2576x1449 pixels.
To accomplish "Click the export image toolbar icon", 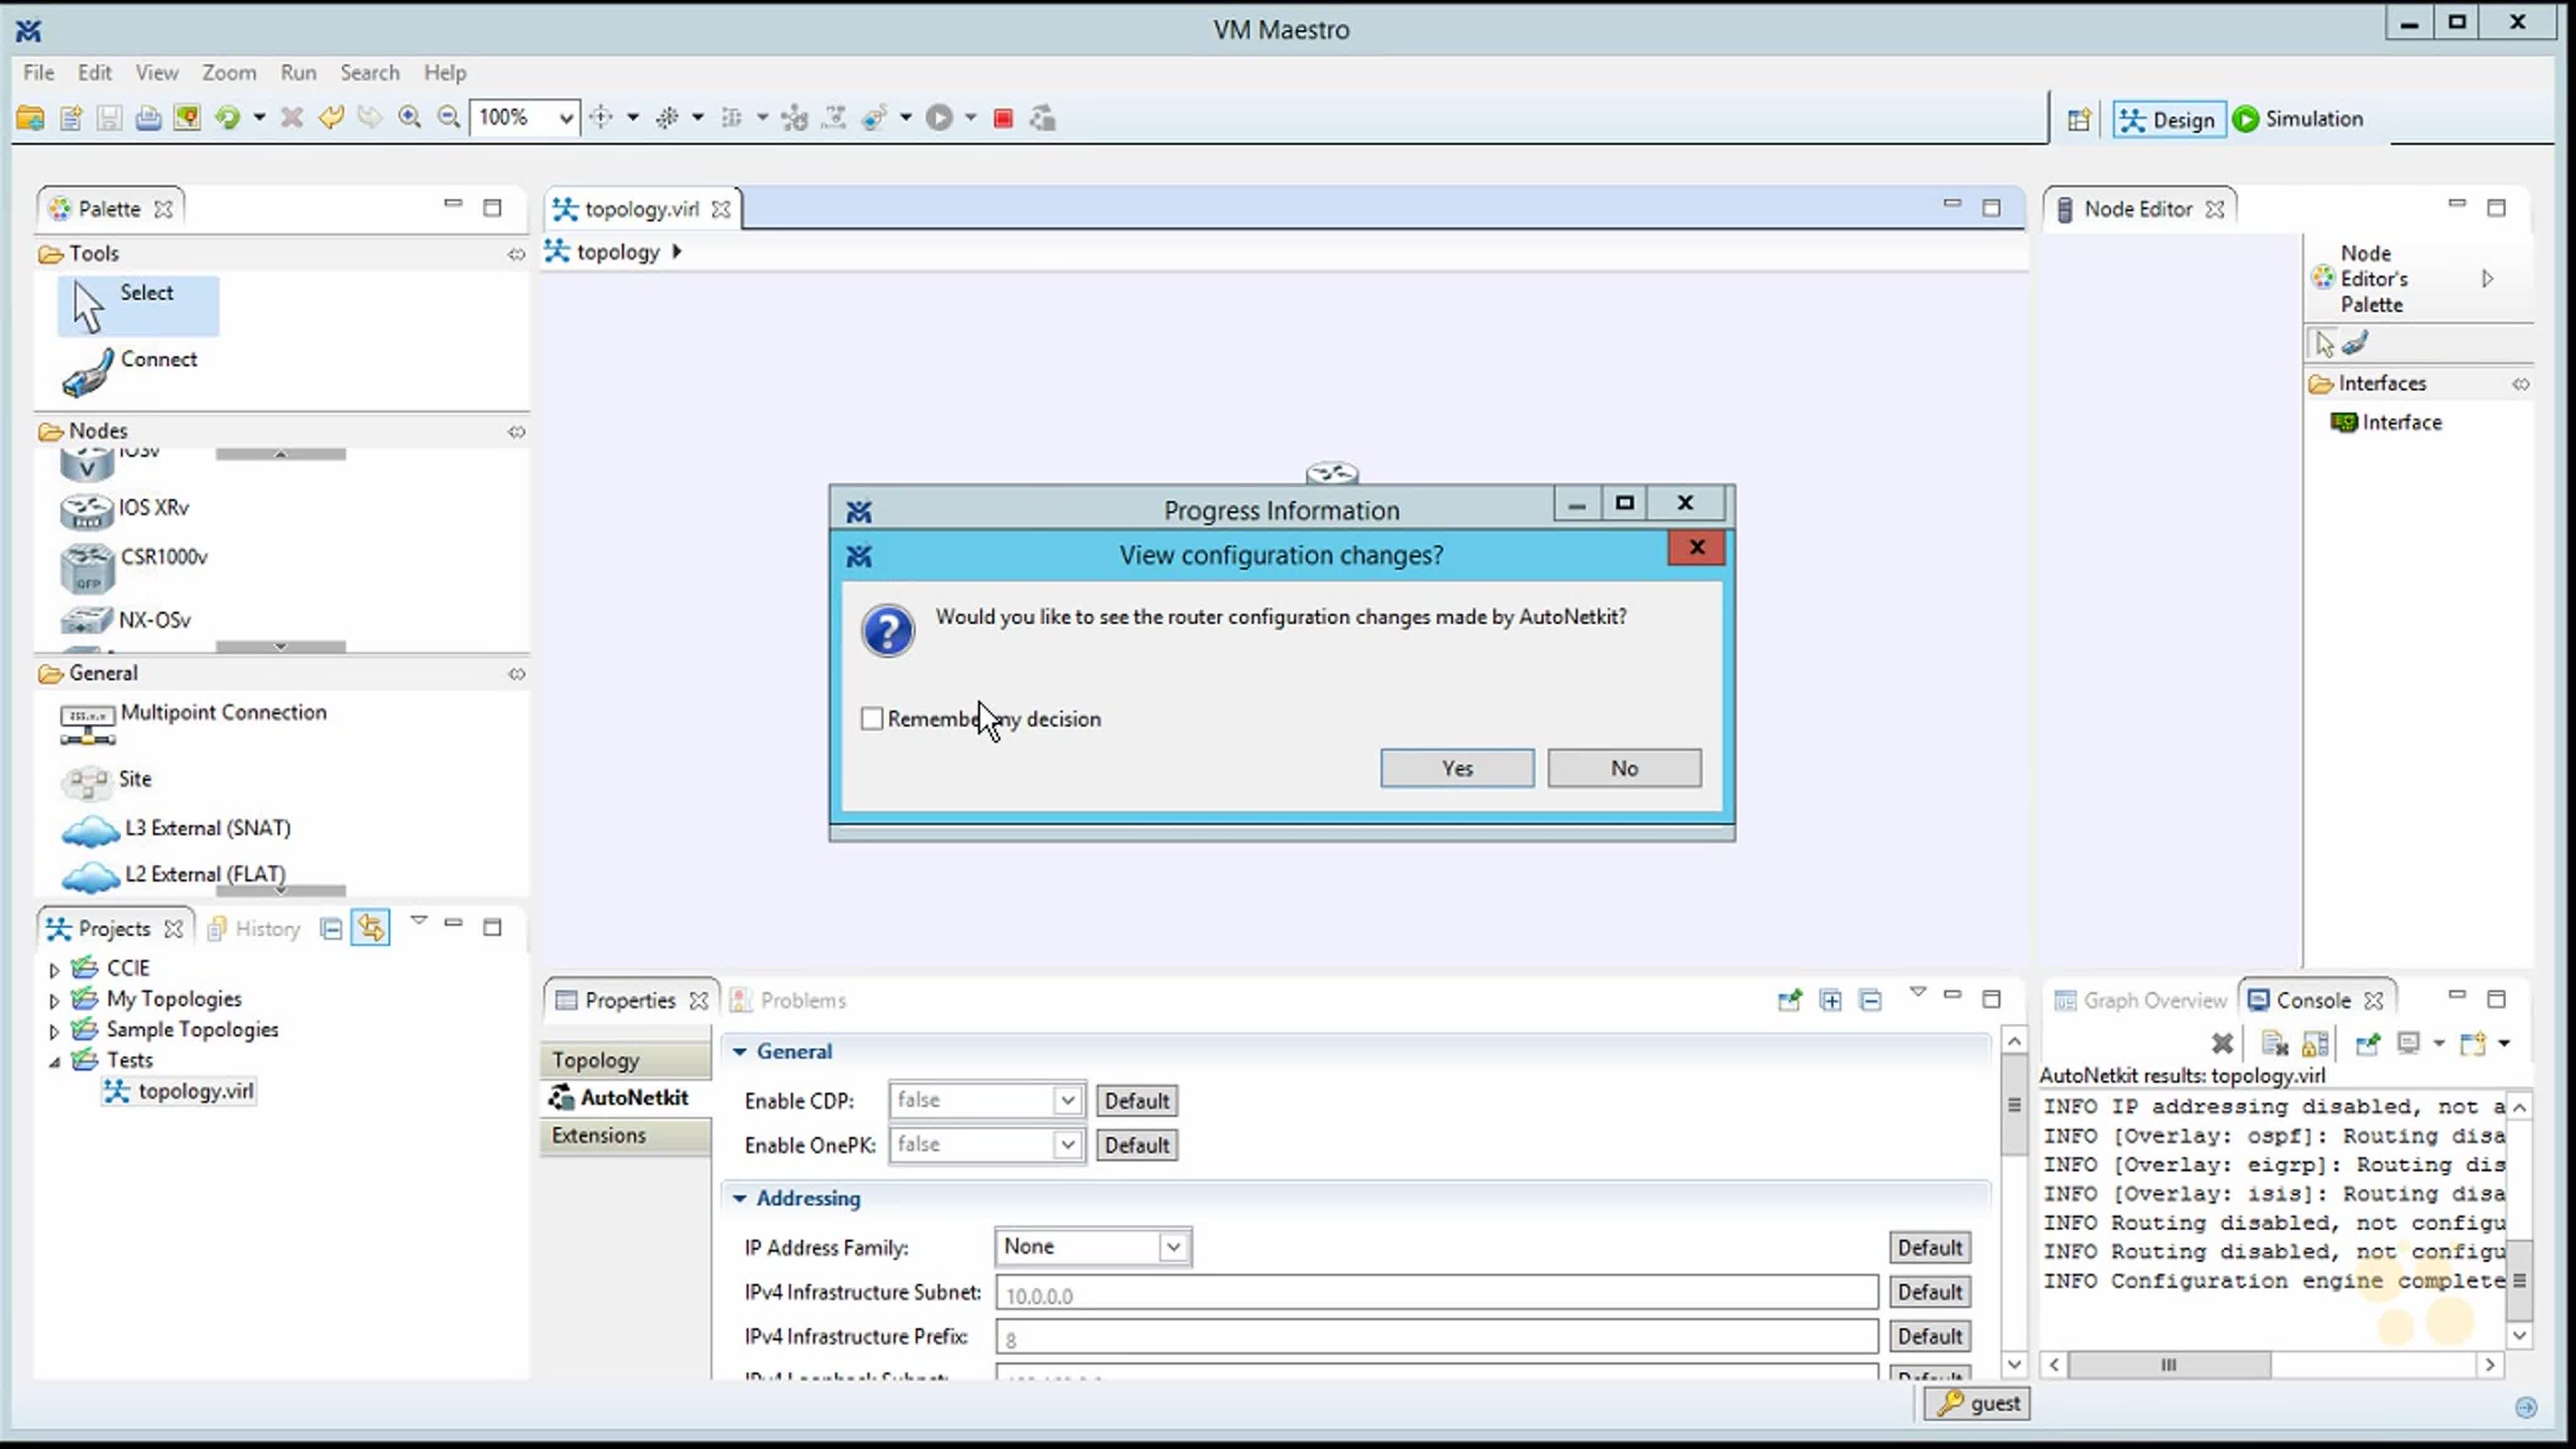I will point(187,118).
